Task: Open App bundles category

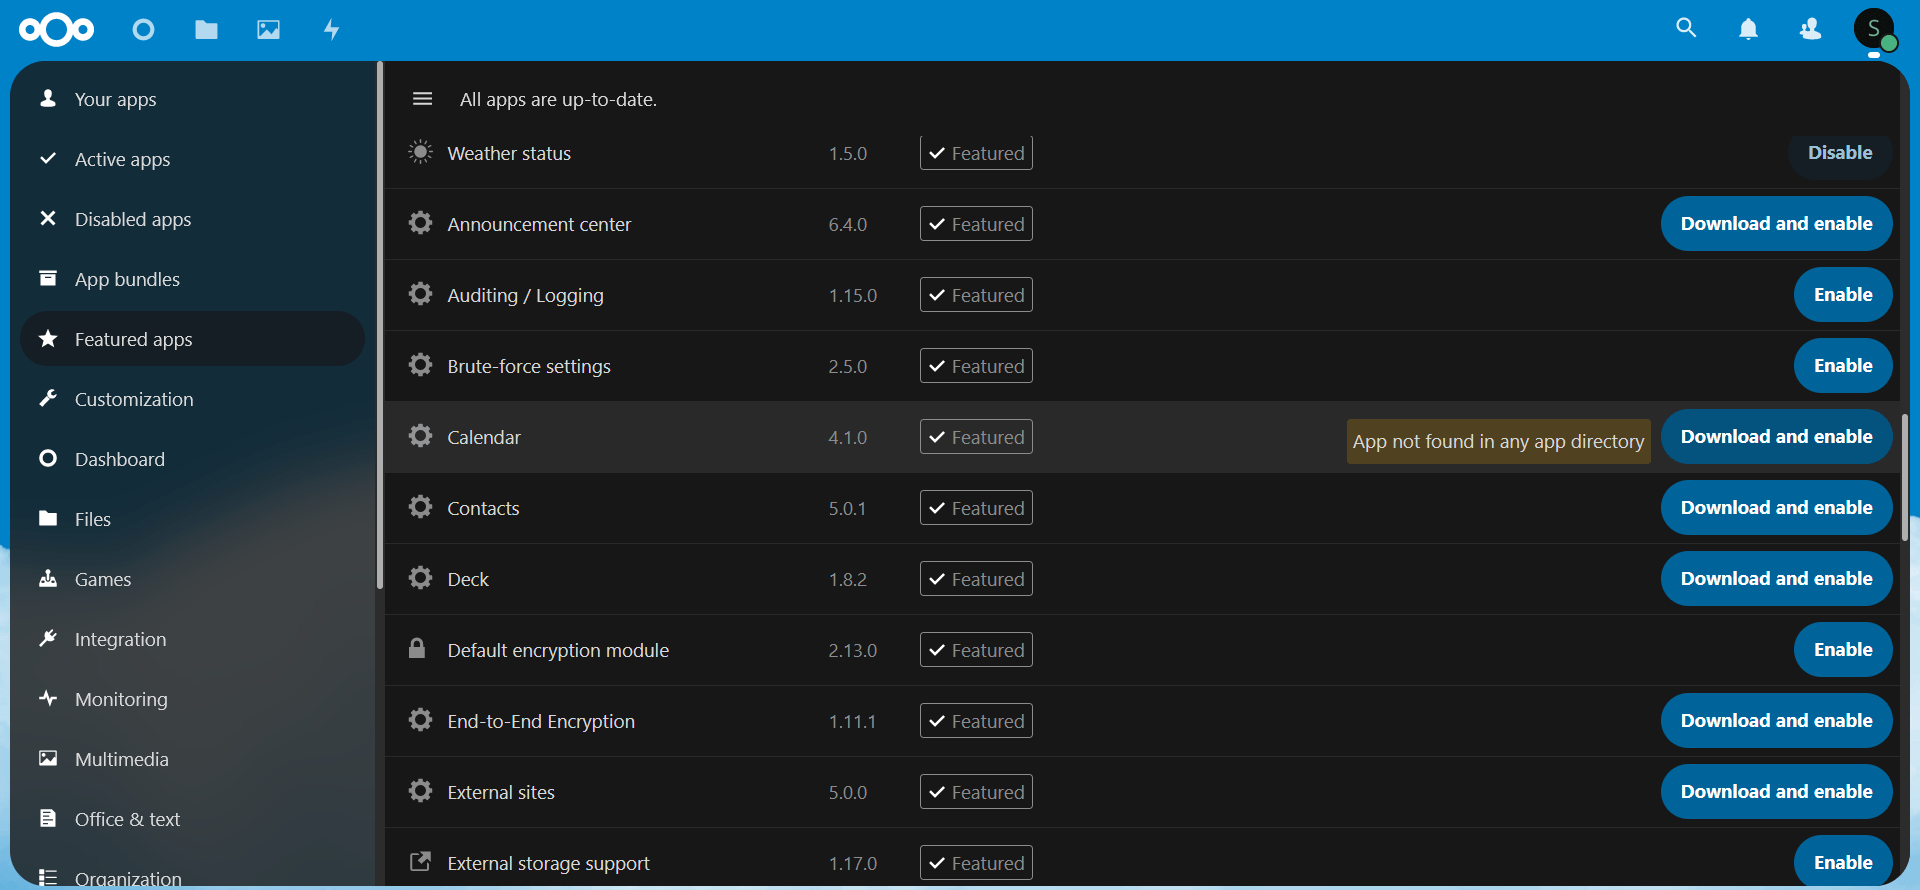Action: pos(192,279)
